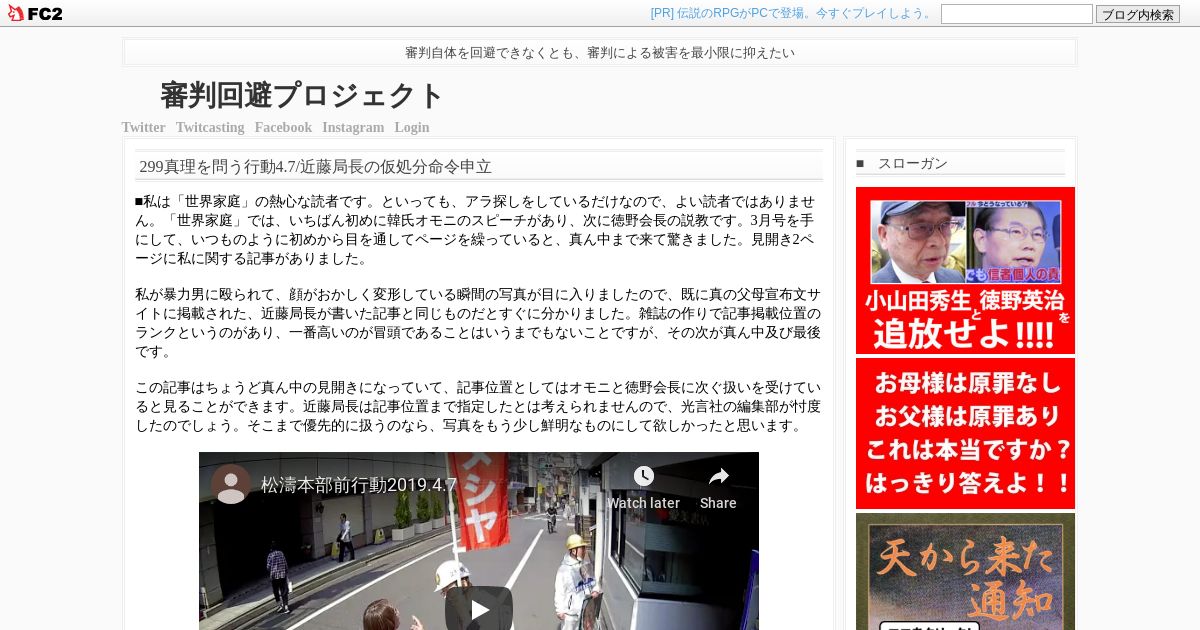Open the 天から来た通知 banner
The height and width of the screenshot is (630, 1200).
tap(965, 571)
